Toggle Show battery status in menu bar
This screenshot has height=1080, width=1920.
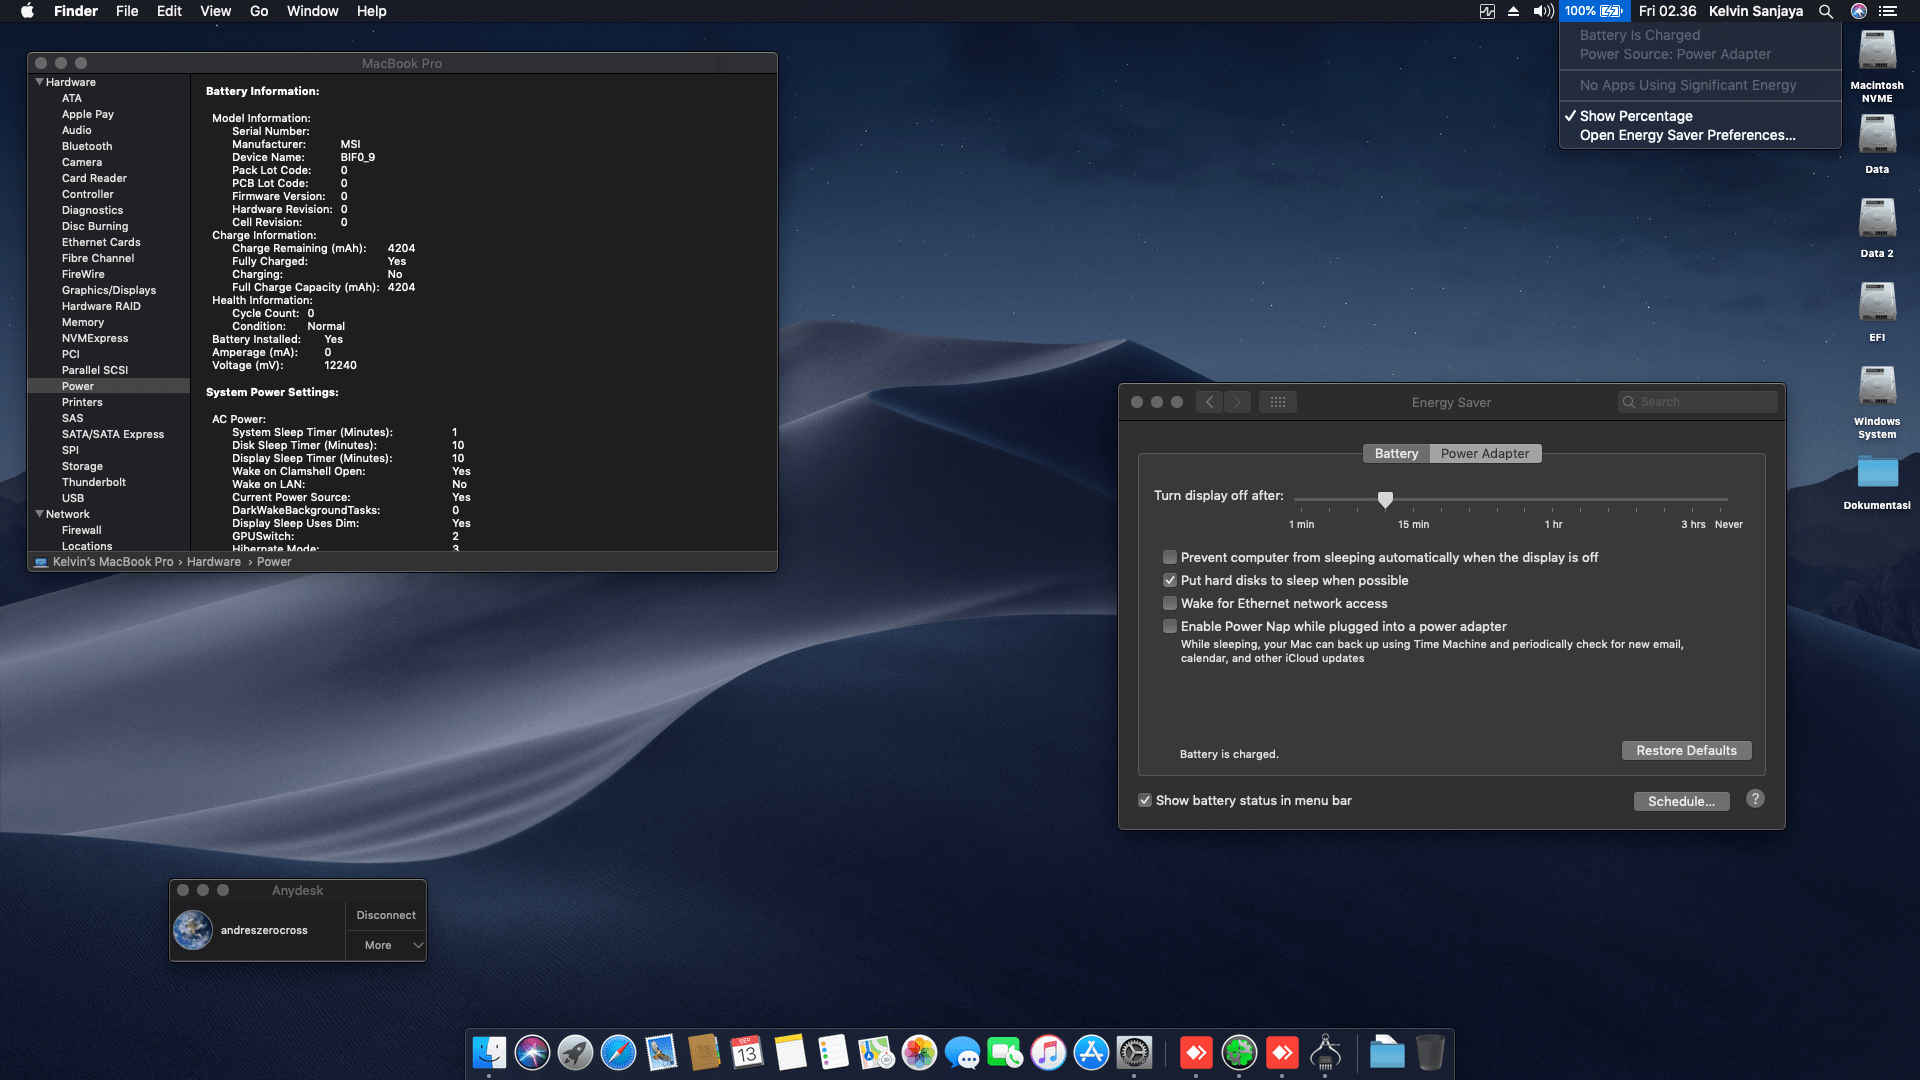[x=1145, y=800]
